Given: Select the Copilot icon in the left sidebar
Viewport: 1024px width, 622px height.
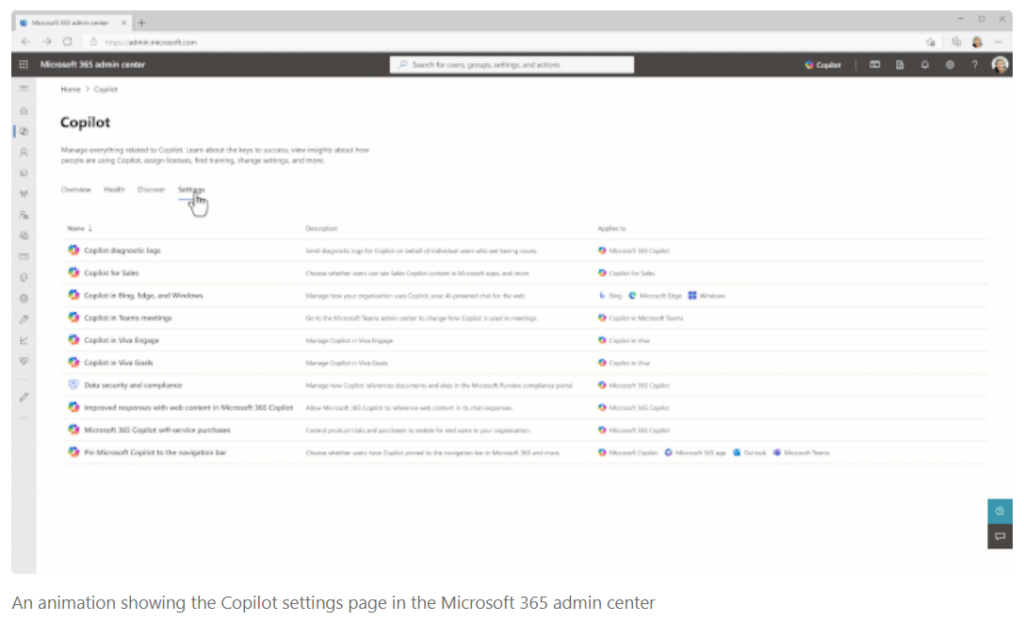Looking at the screenshot, I should tap(24, 131).
